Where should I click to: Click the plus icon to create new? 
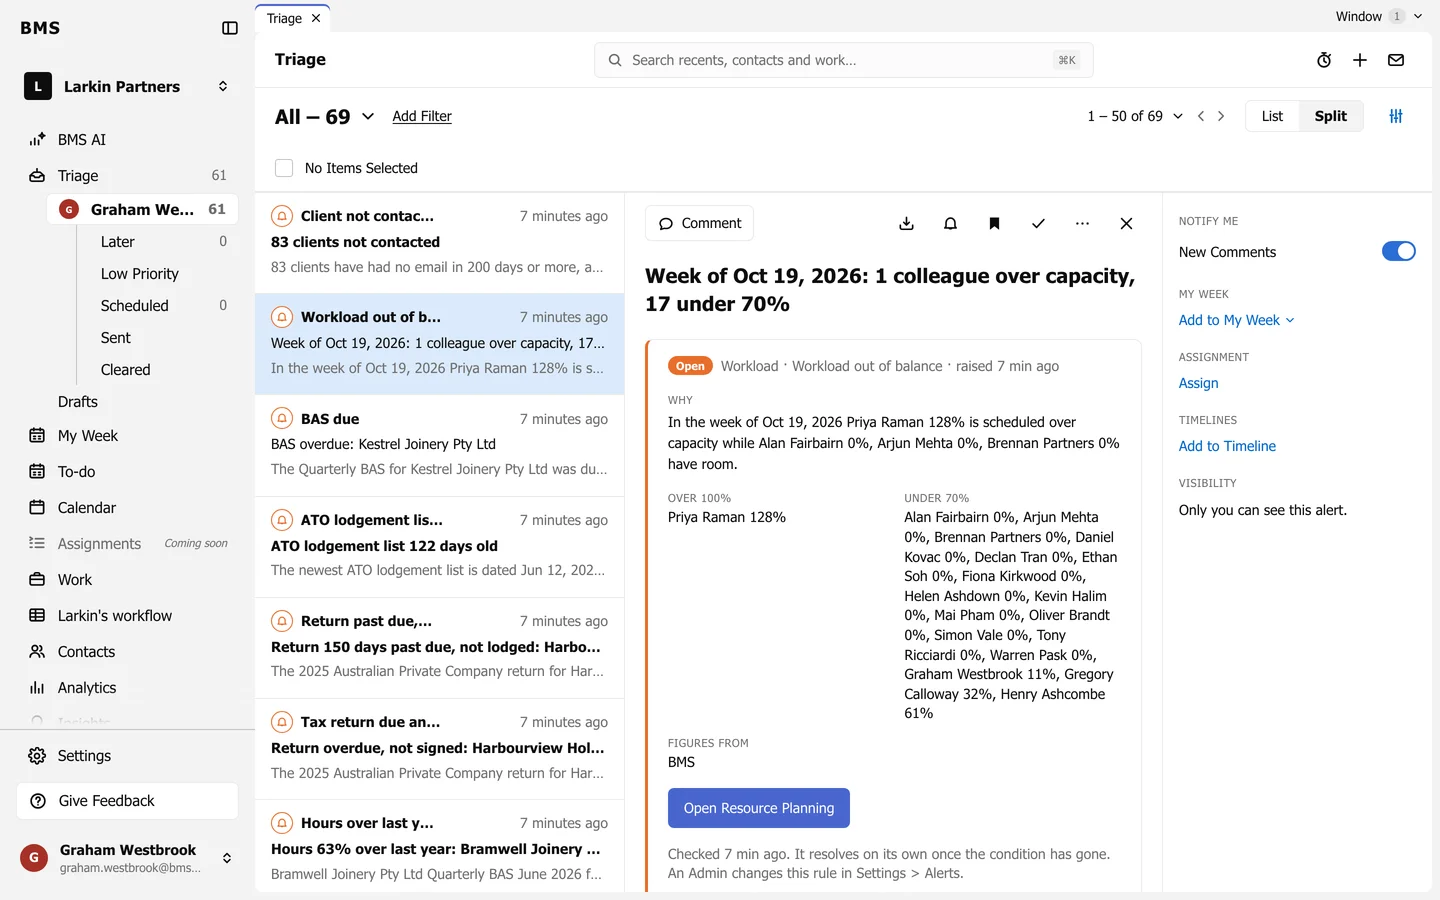[x=1360, y=60]
